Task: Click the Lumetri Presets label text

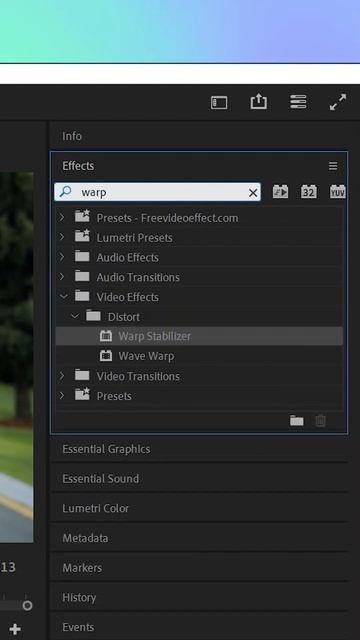Action: 134,238
